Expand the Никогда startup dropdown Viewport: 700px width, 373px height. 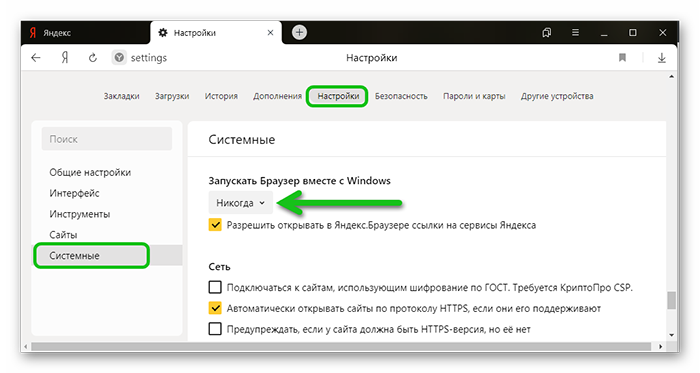[x=241, y=203]
